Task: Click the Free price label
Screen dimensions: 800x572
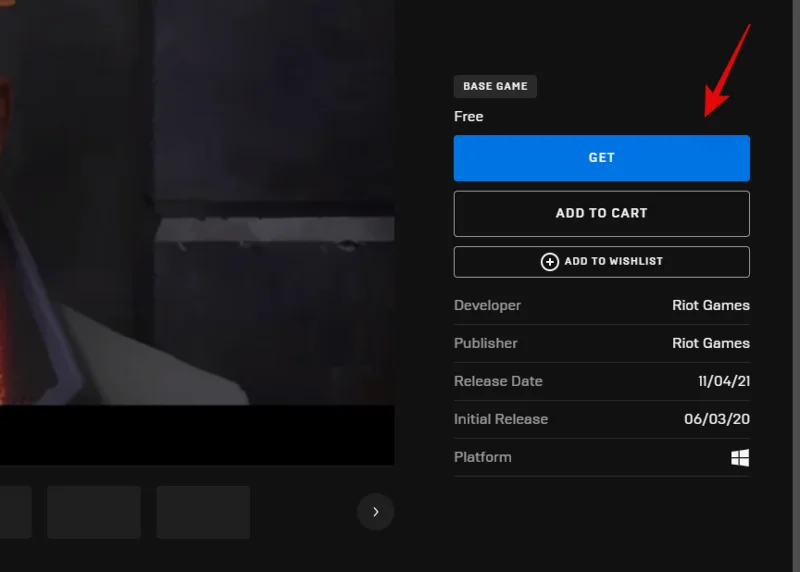Action: coord(468,116)
